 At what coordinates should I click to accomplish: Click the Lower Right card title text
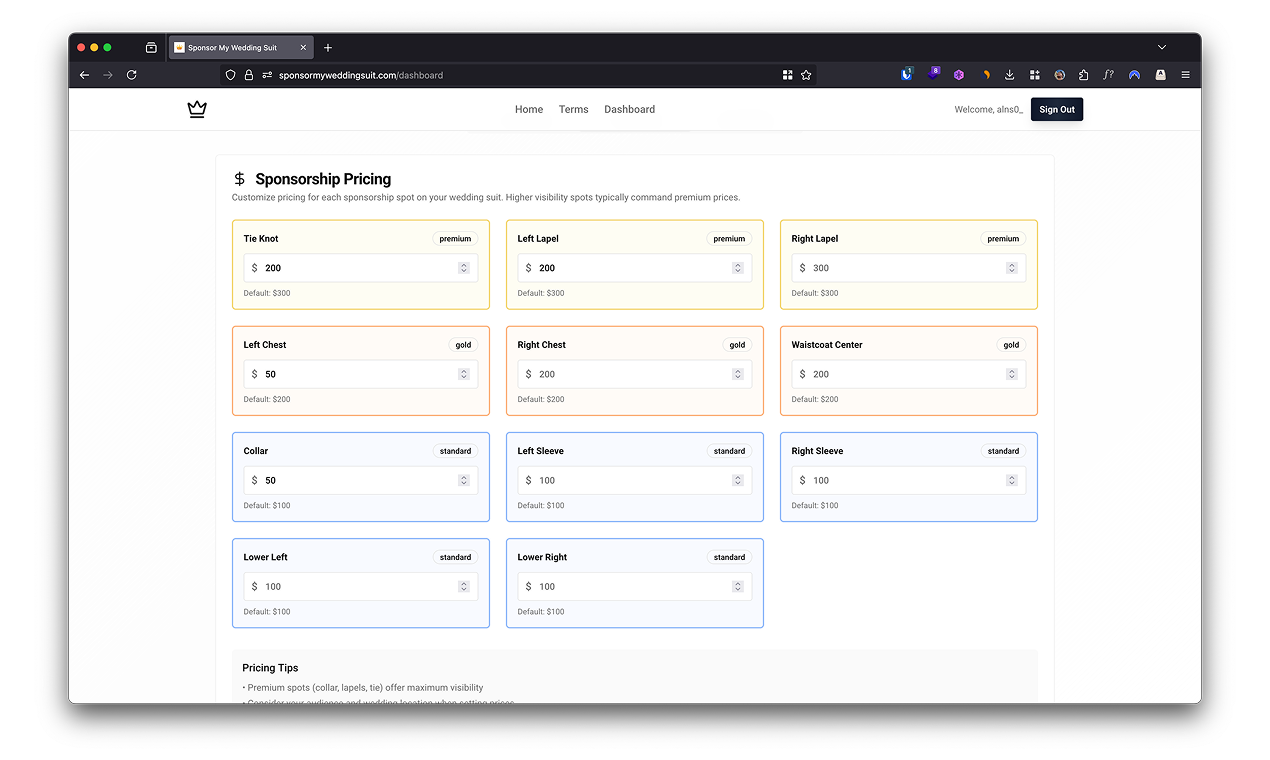pos(543,557)
